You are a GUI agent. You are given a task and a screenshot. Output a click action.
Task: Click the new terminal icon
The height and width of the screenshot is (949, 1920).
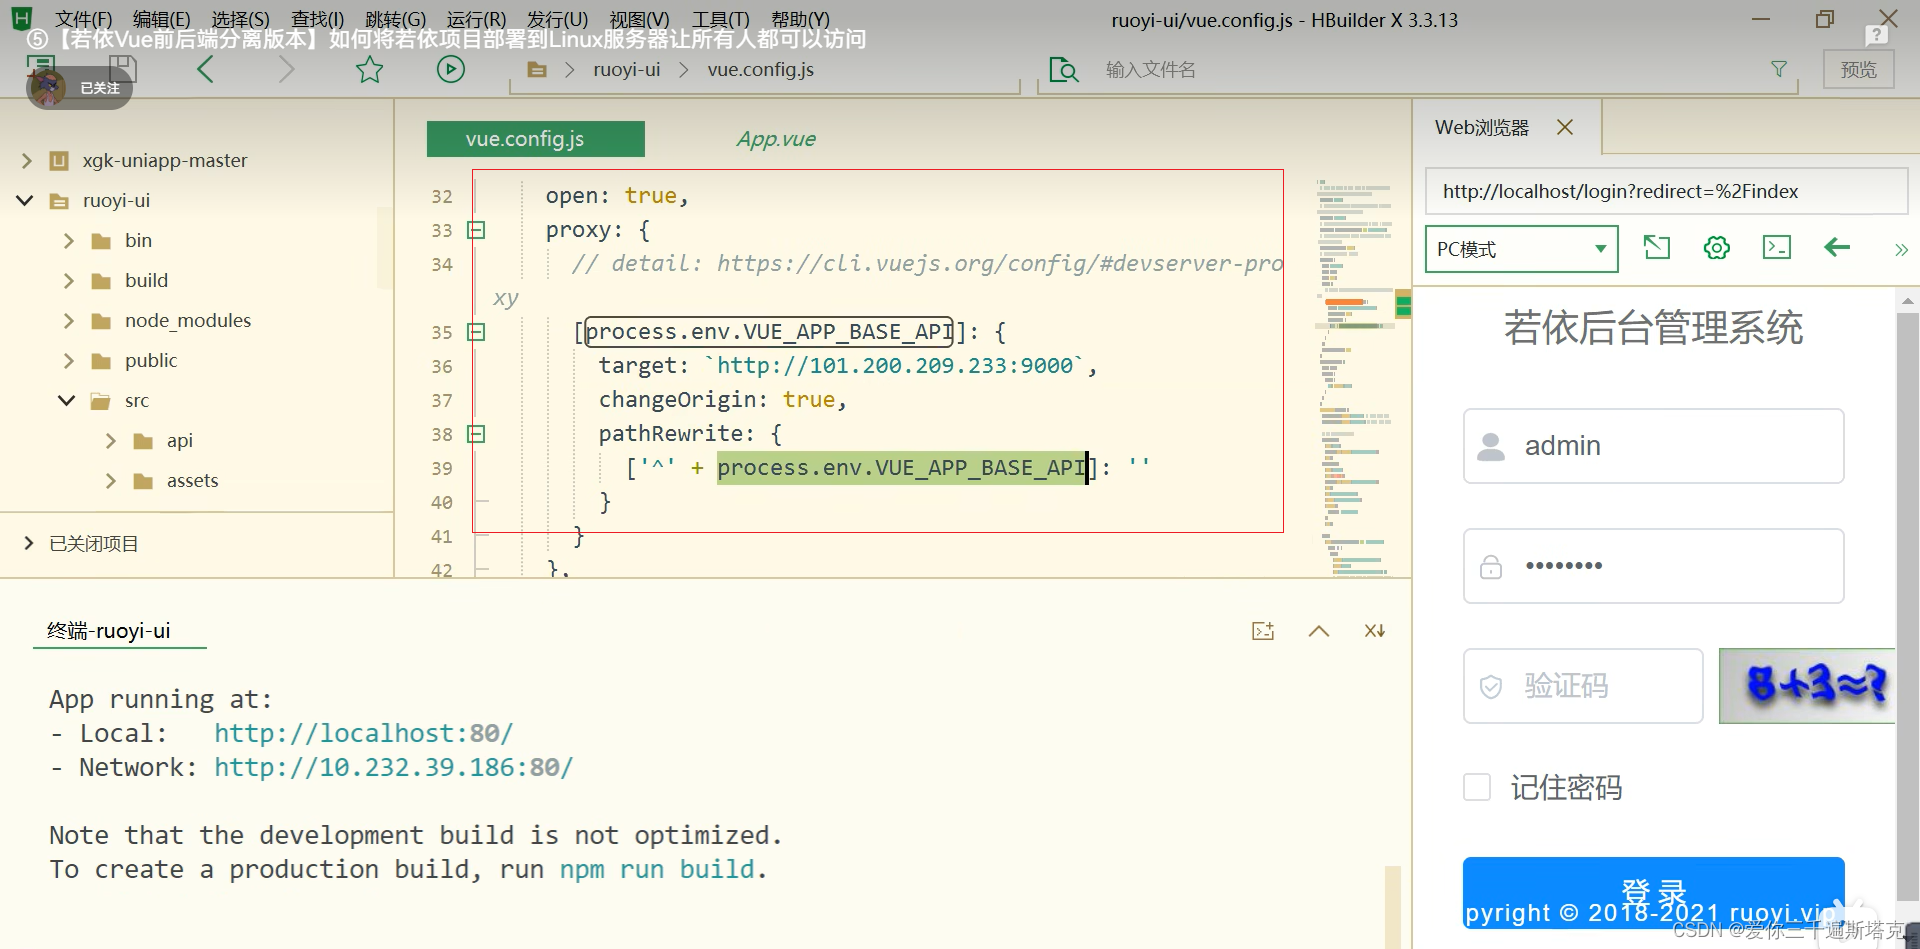pyautogui.click(x=1263, y=631)
